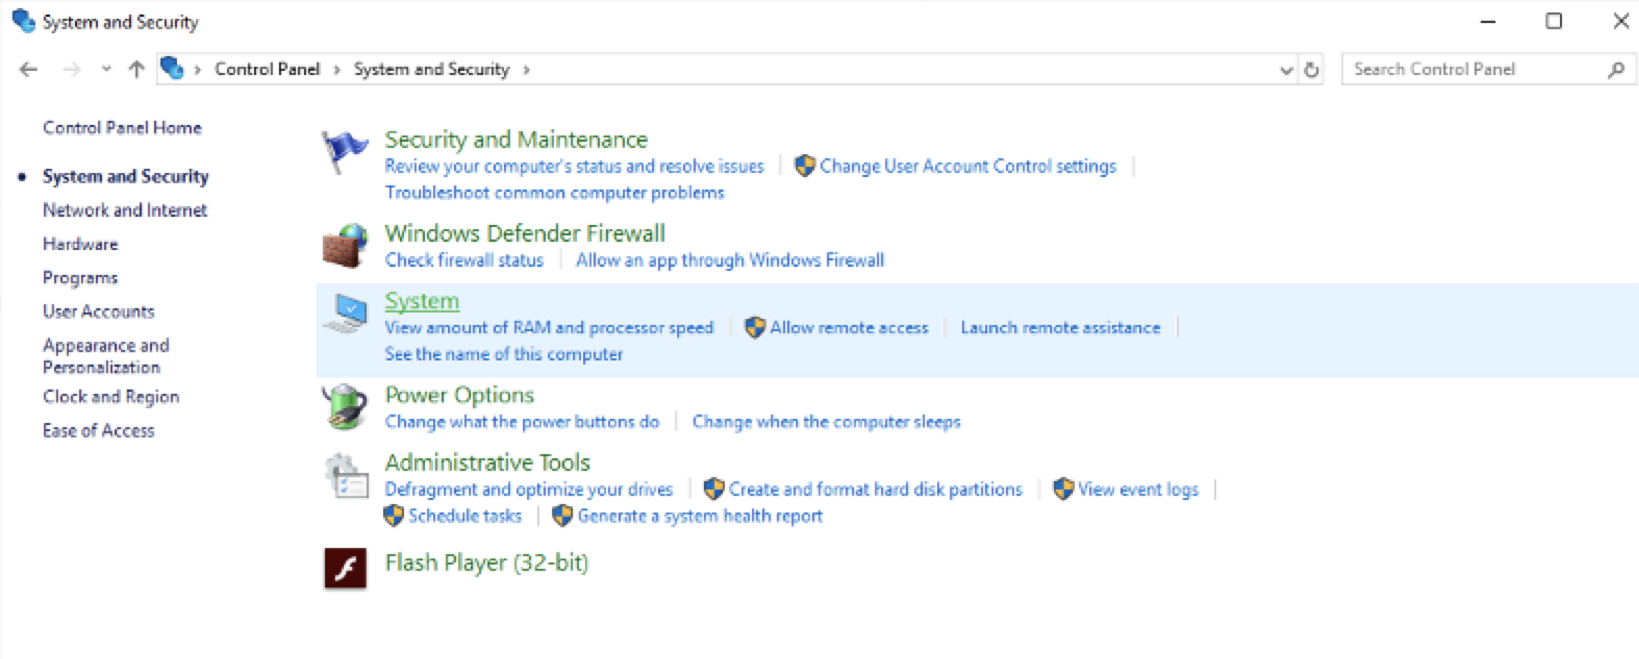Click the window title bar System icon
Image resolution: width=1639 pixels, height=659 pixels.
coord(23,21)
